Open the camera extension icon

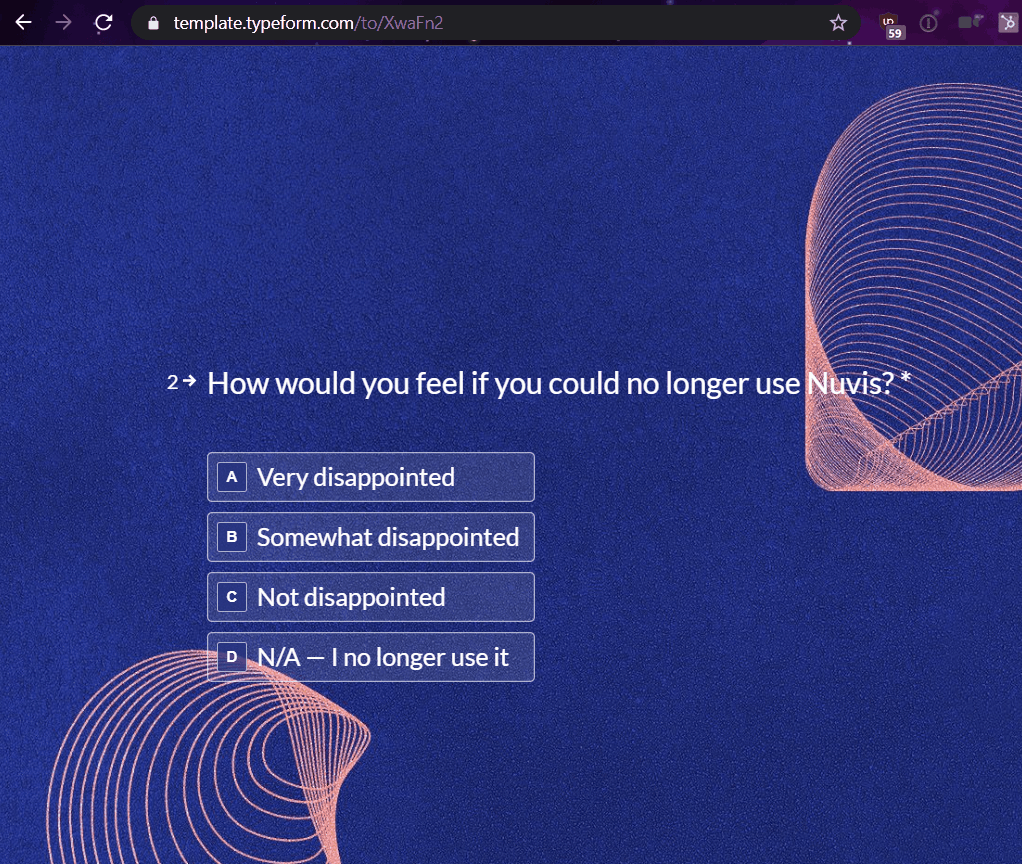[969, 23]
